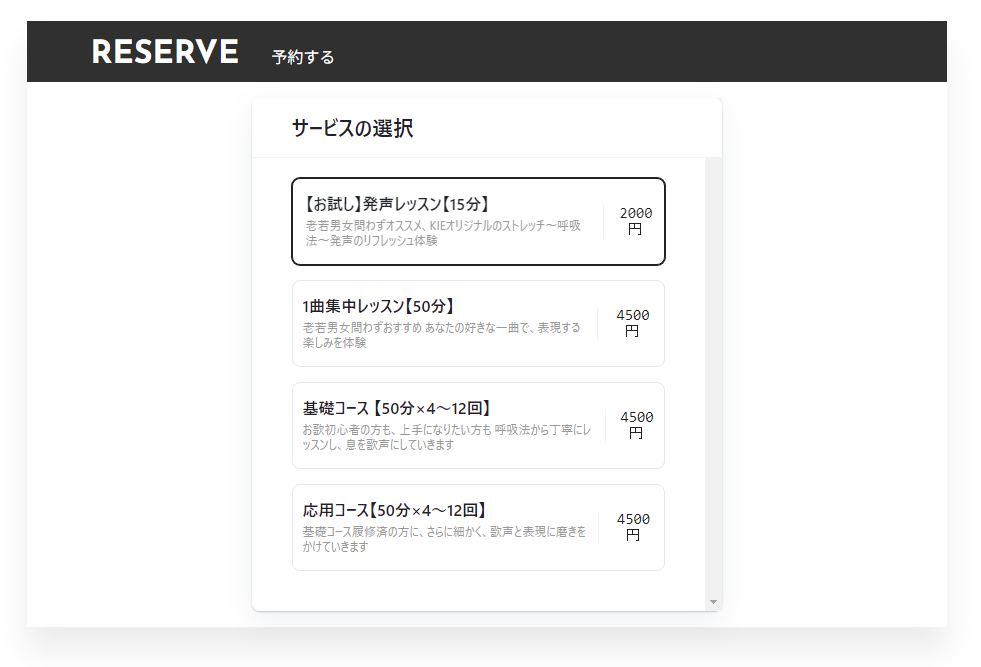Click the 4500円 price for 応用コース
The width and height of the screenshot is (981, 667).
click(632, 527)
